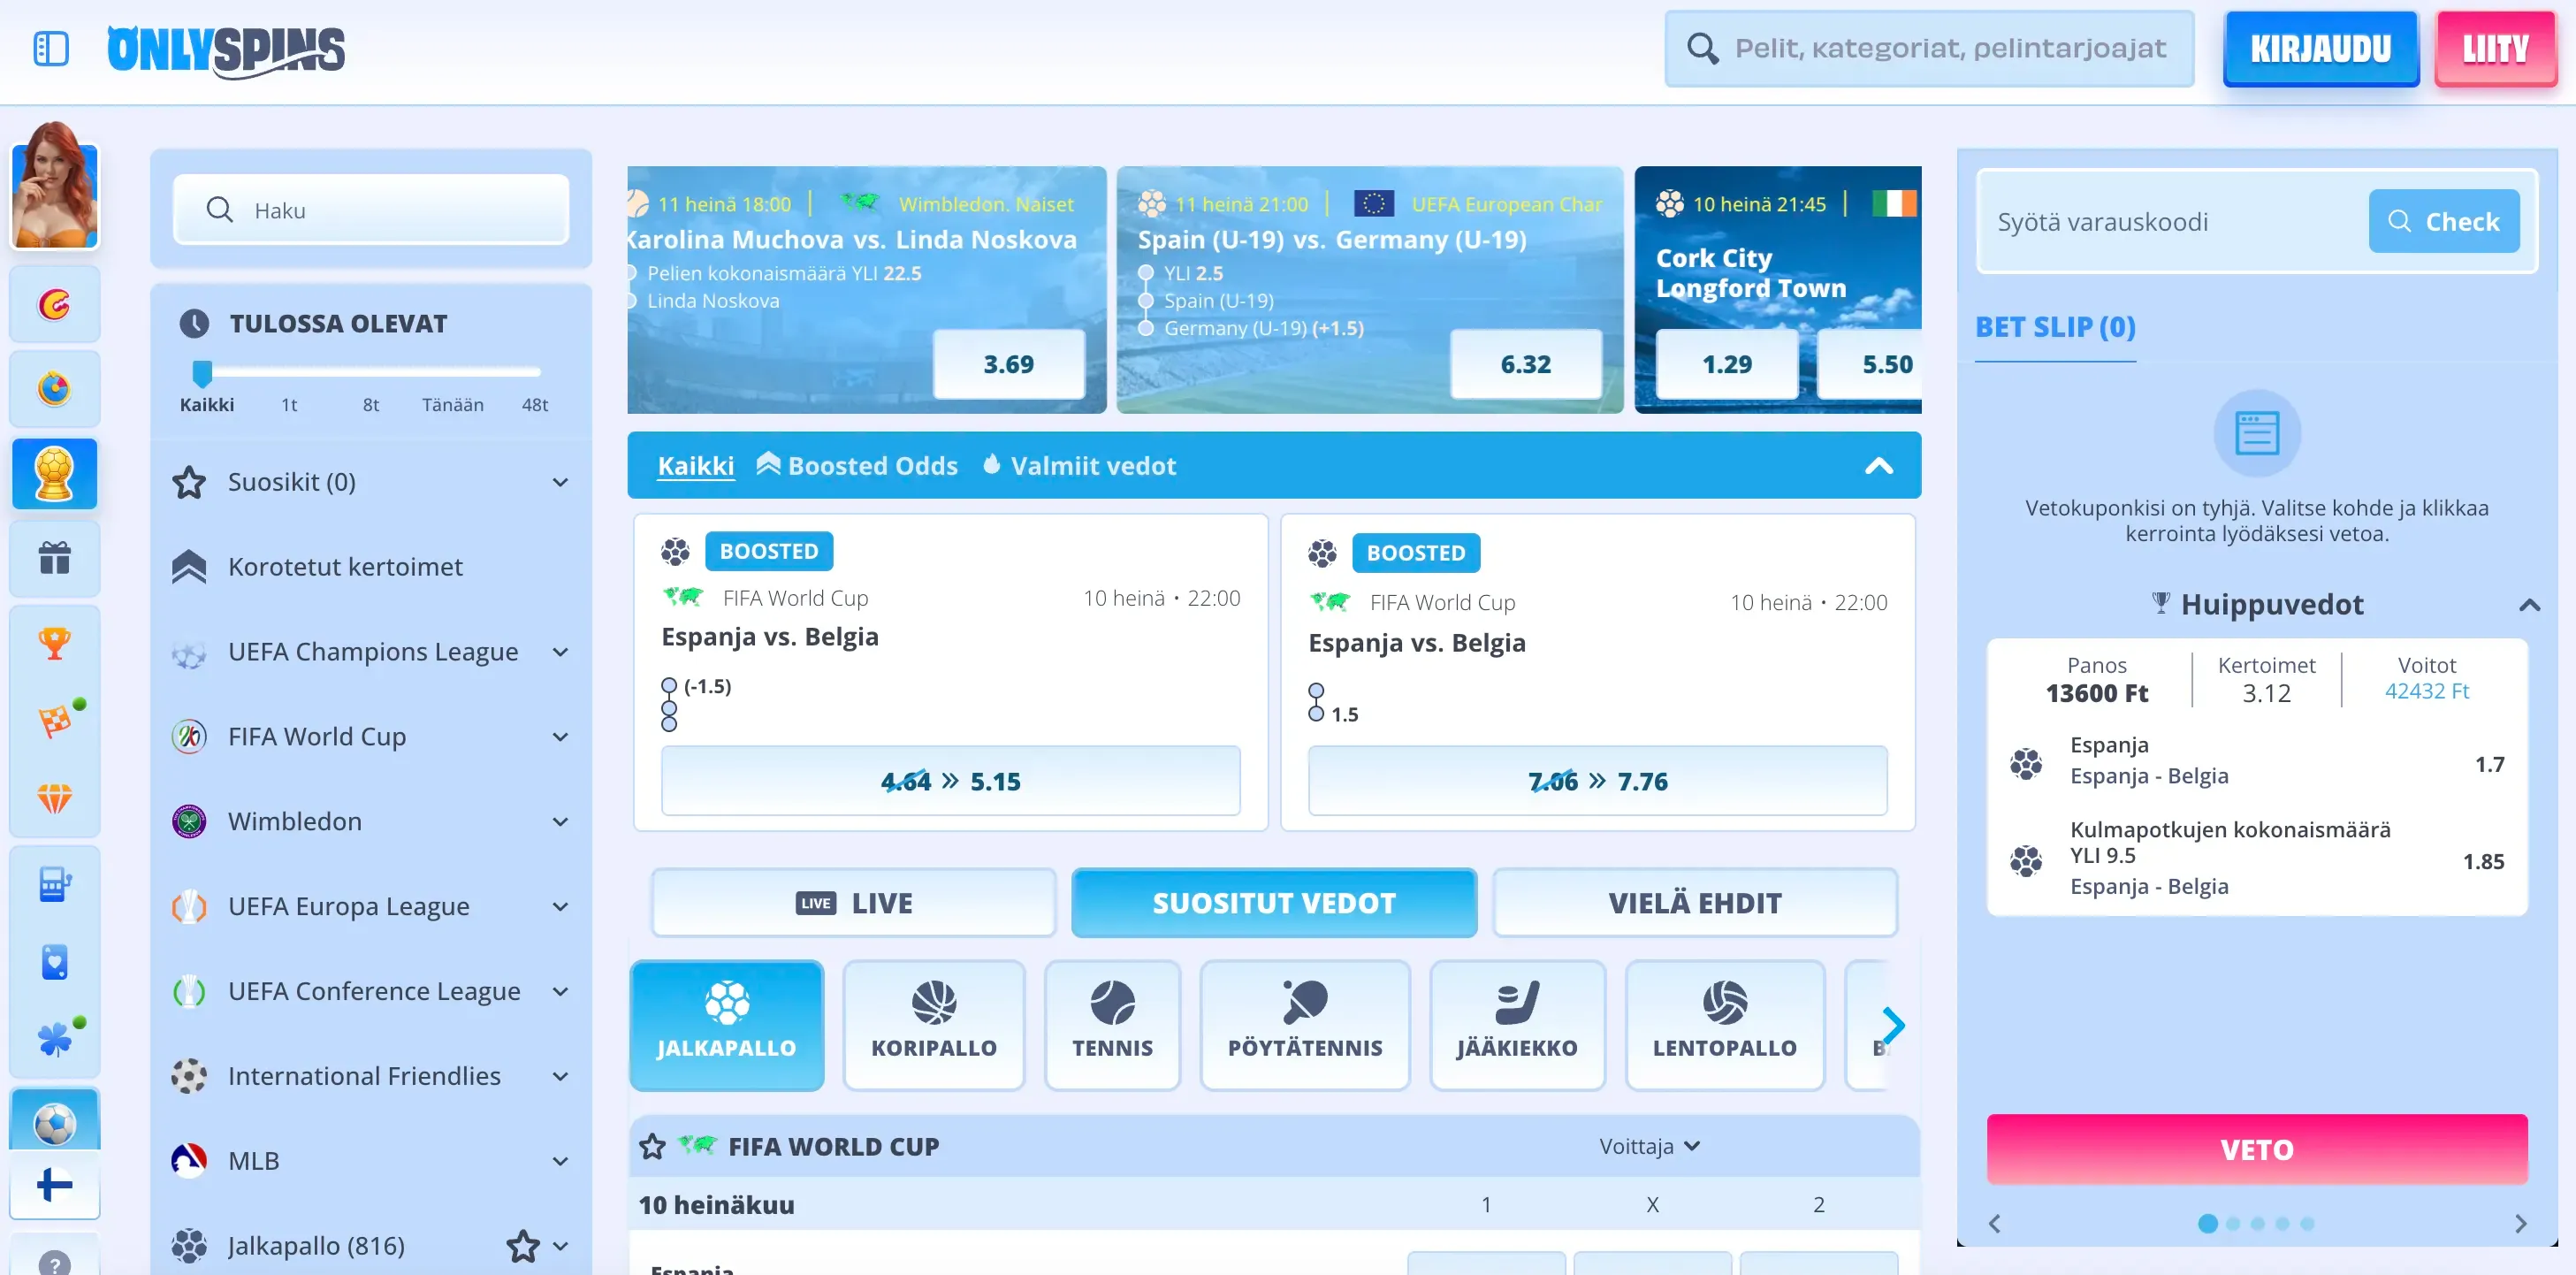Go to next Huippuvedot slide arrow
Image resolution: width=2576 pixels, height=1275 pixels.
(2520, 1223)
